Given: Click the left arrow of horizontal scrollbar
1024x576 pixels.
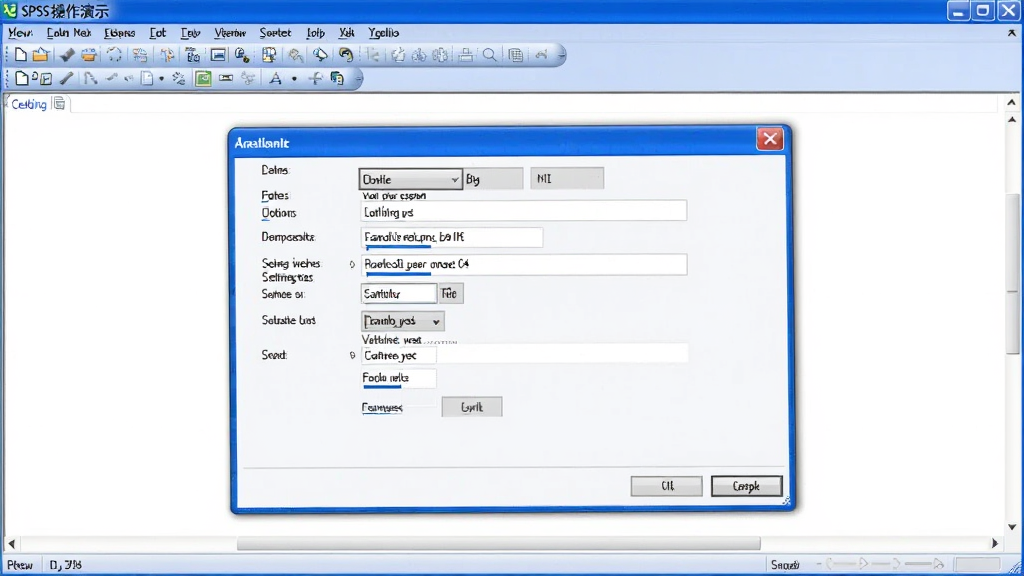Looking at the screenshot, I should pos(11,543).
